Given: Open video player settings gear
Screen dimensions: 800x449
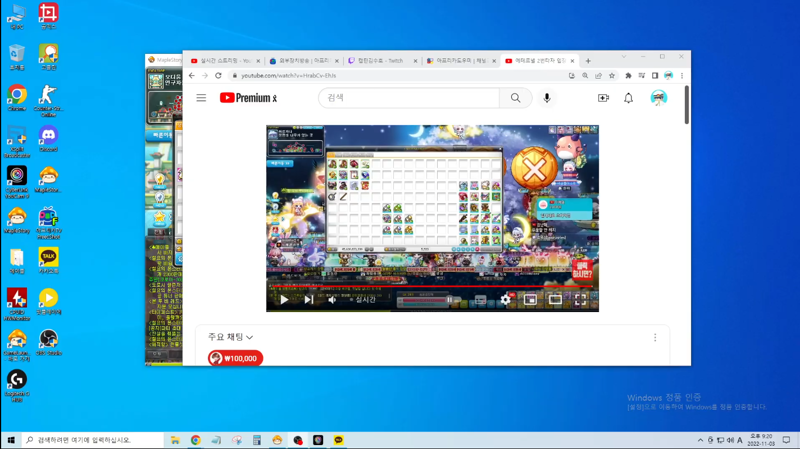Looking at the screenshot, I should tap(505, 300).
